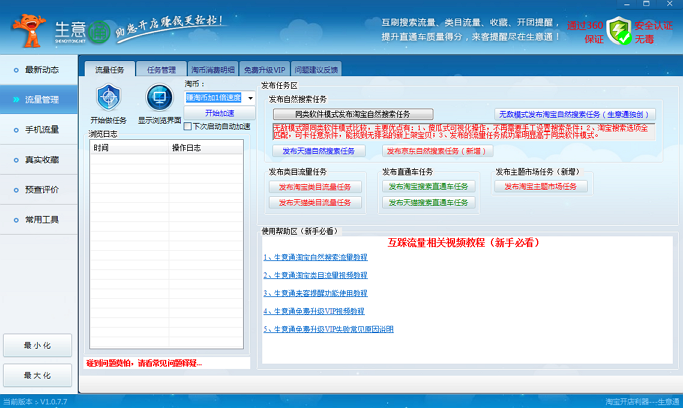Open link 4、生意通免费升级VIP视频教程
This screenshot has height=408, width=683.
click(x=314, y=311)
